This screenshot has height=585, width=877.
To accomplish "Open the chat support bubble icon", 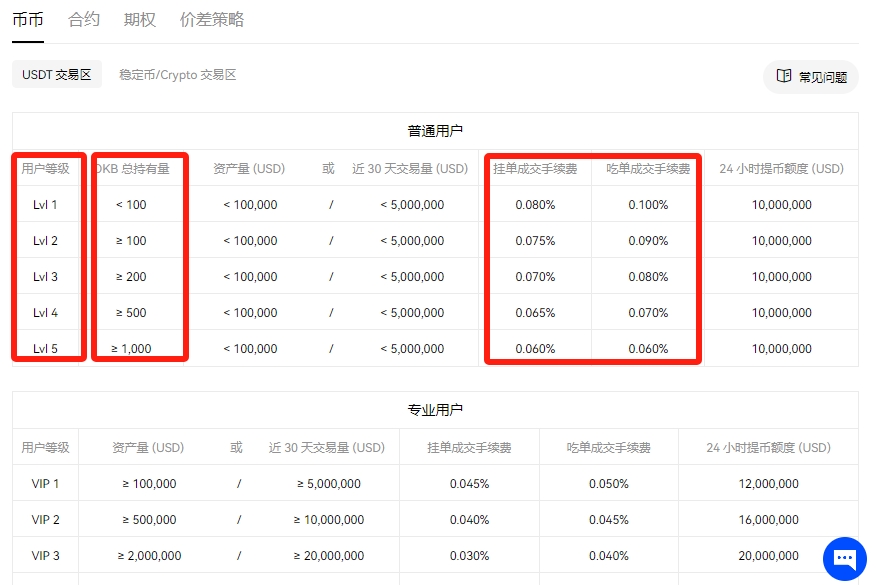I will point(845,558).
